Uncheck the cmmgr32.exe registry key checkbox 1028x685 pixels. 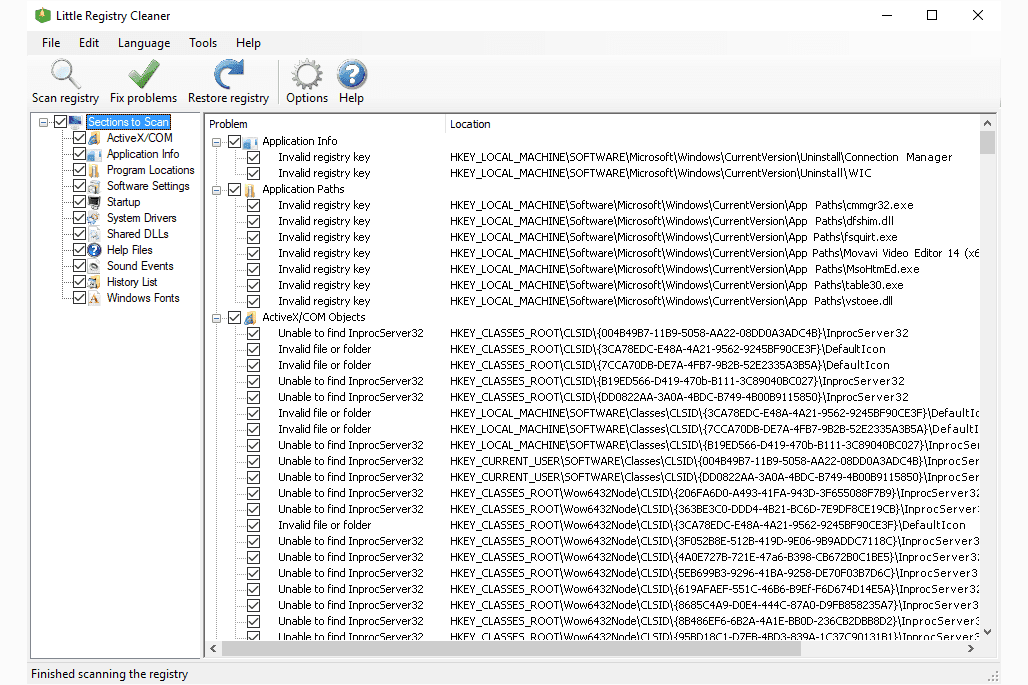coord(254,205)
